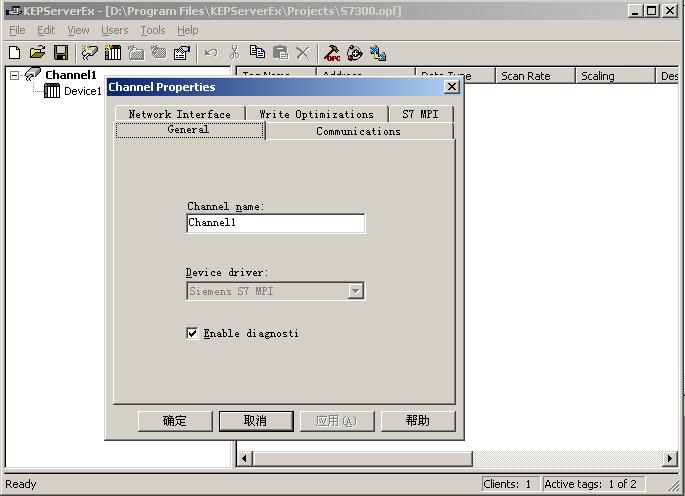Screen dimensions: 685x496
Task: Switch to the Communications tab
Action: 359,131
